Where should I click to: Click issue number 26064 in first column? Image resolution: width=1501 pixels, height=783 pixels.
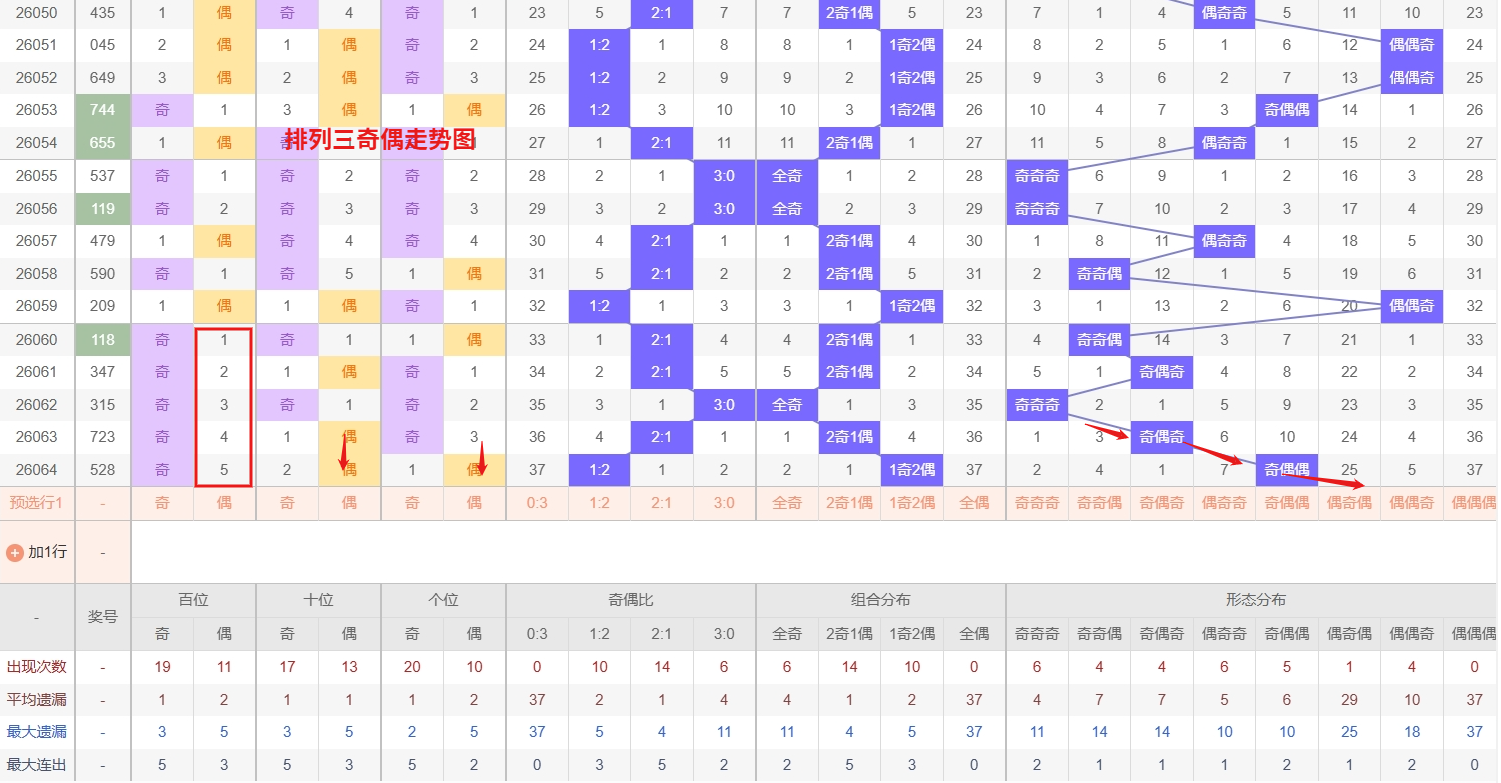[x=37, y=470]
